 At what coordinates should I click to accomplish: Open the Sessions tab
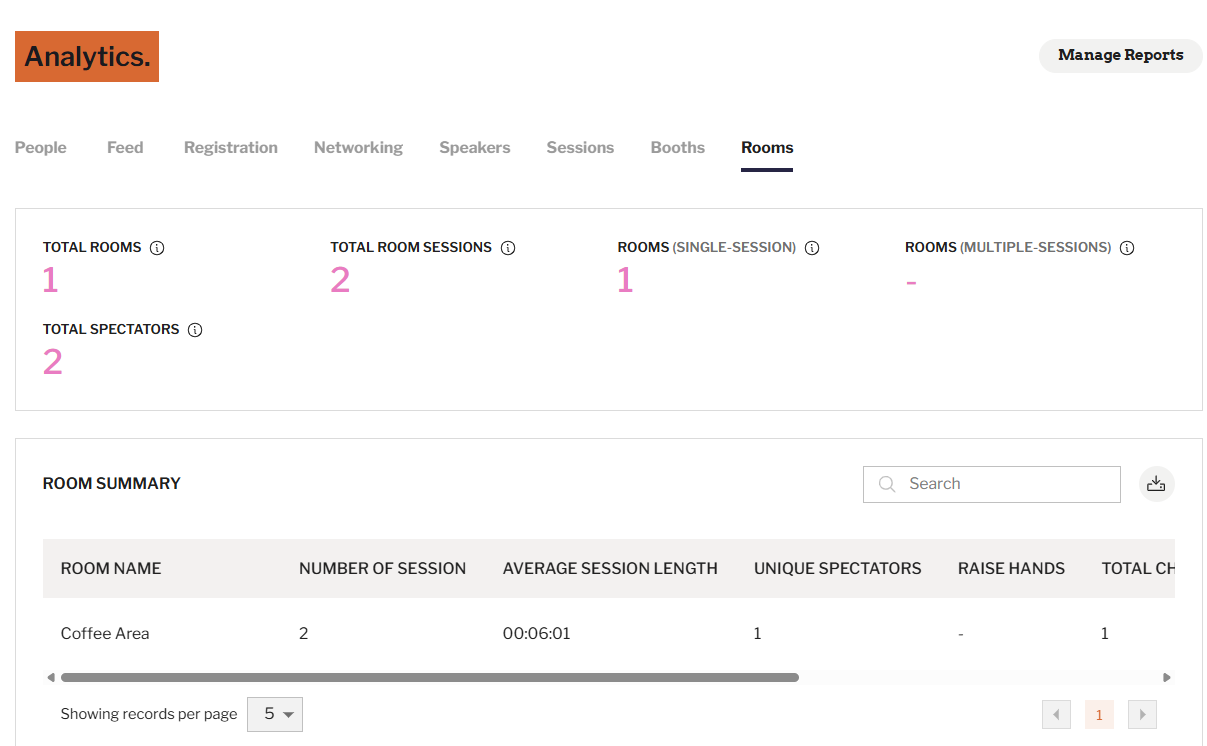(580, 148)
